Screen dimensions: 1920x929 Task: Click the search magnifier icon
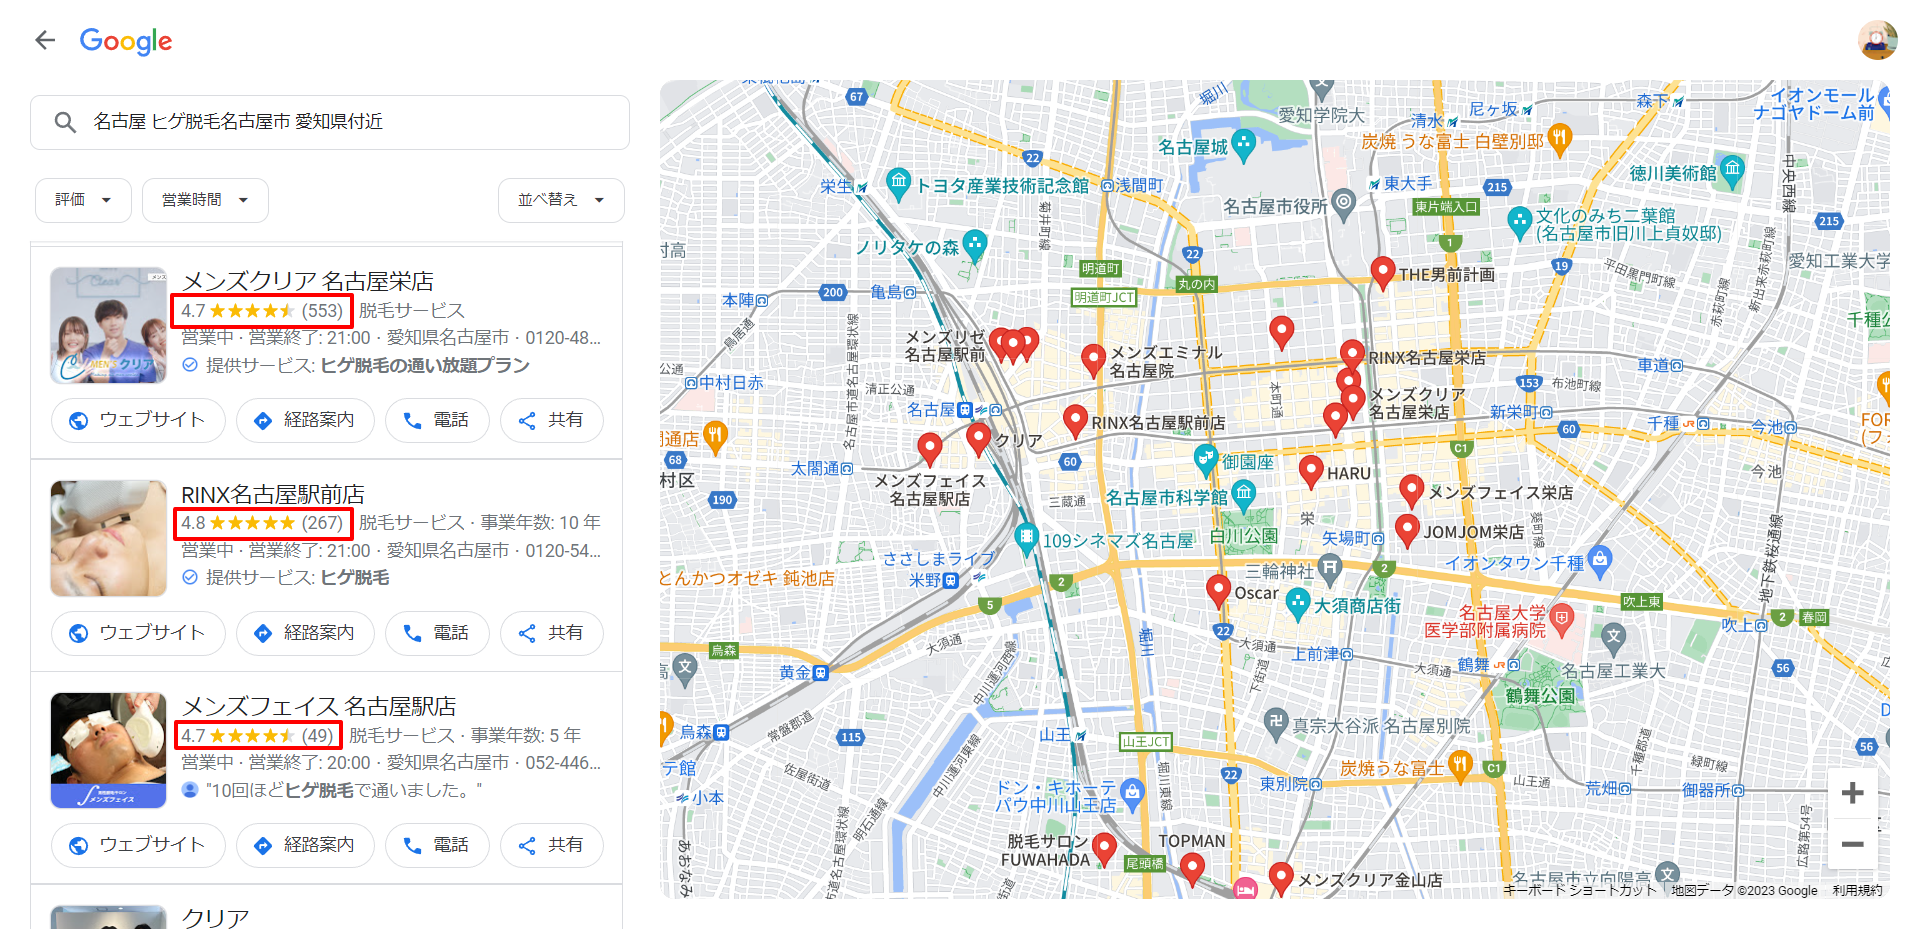65,122
